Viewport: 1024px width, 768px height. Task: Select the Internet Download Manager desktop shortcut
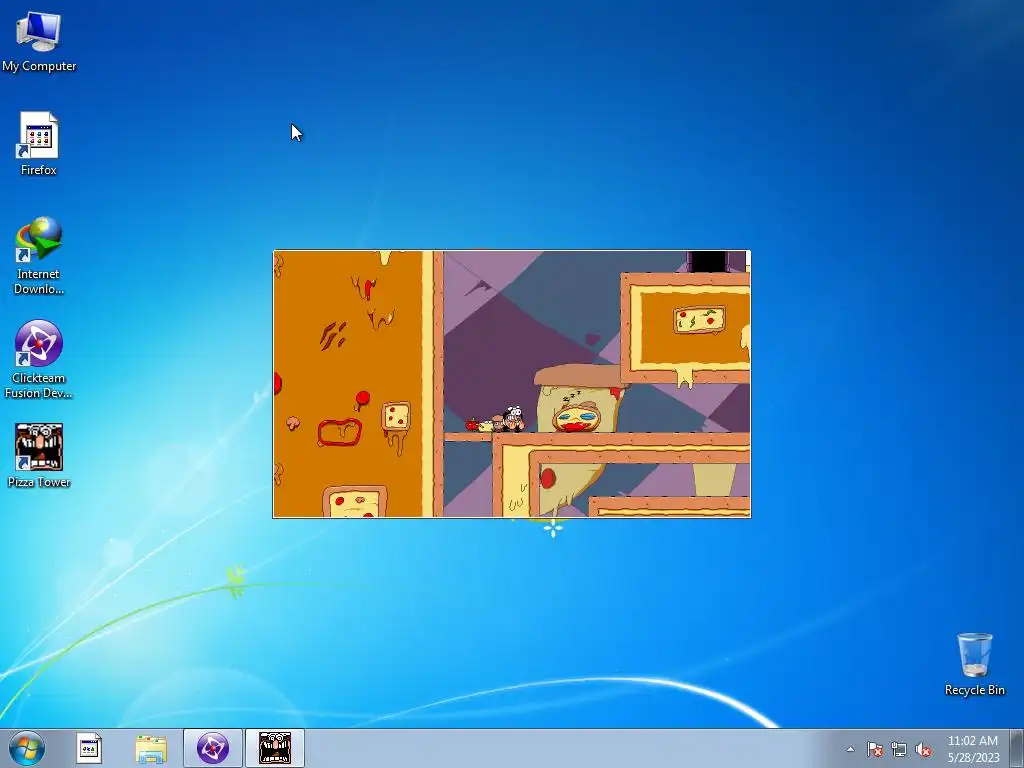[39, 255]
